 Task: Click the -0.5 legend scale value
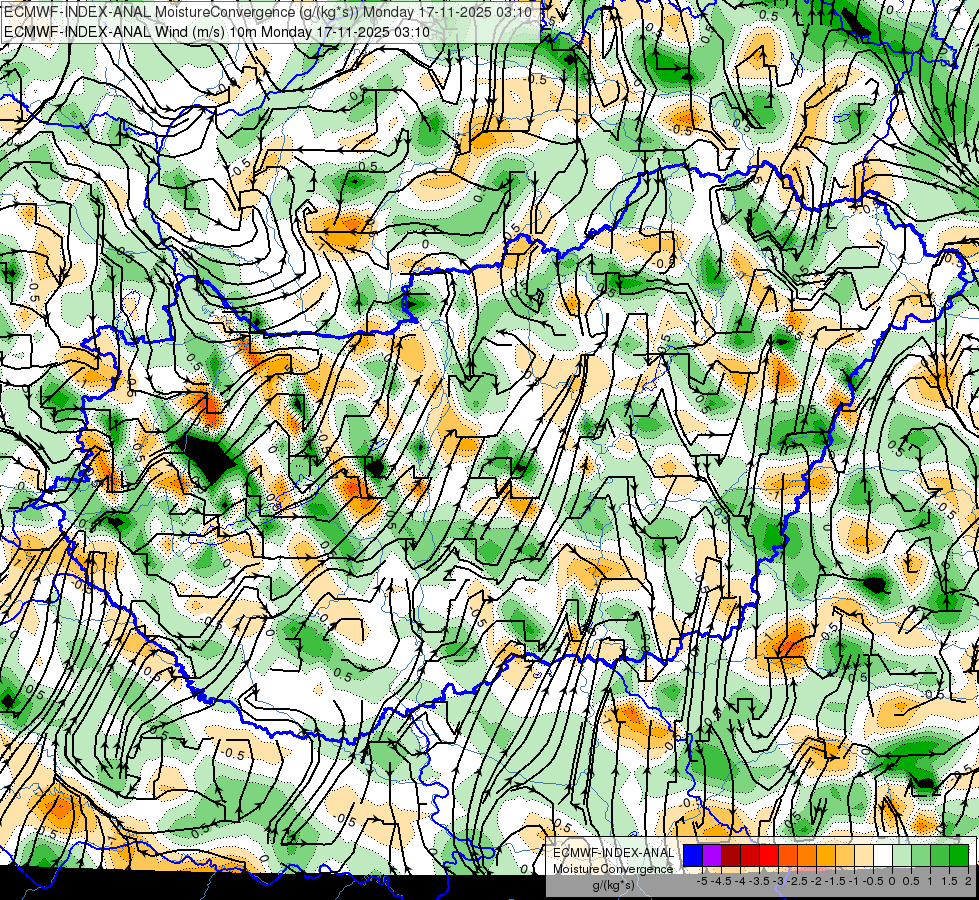coord(873,882)
